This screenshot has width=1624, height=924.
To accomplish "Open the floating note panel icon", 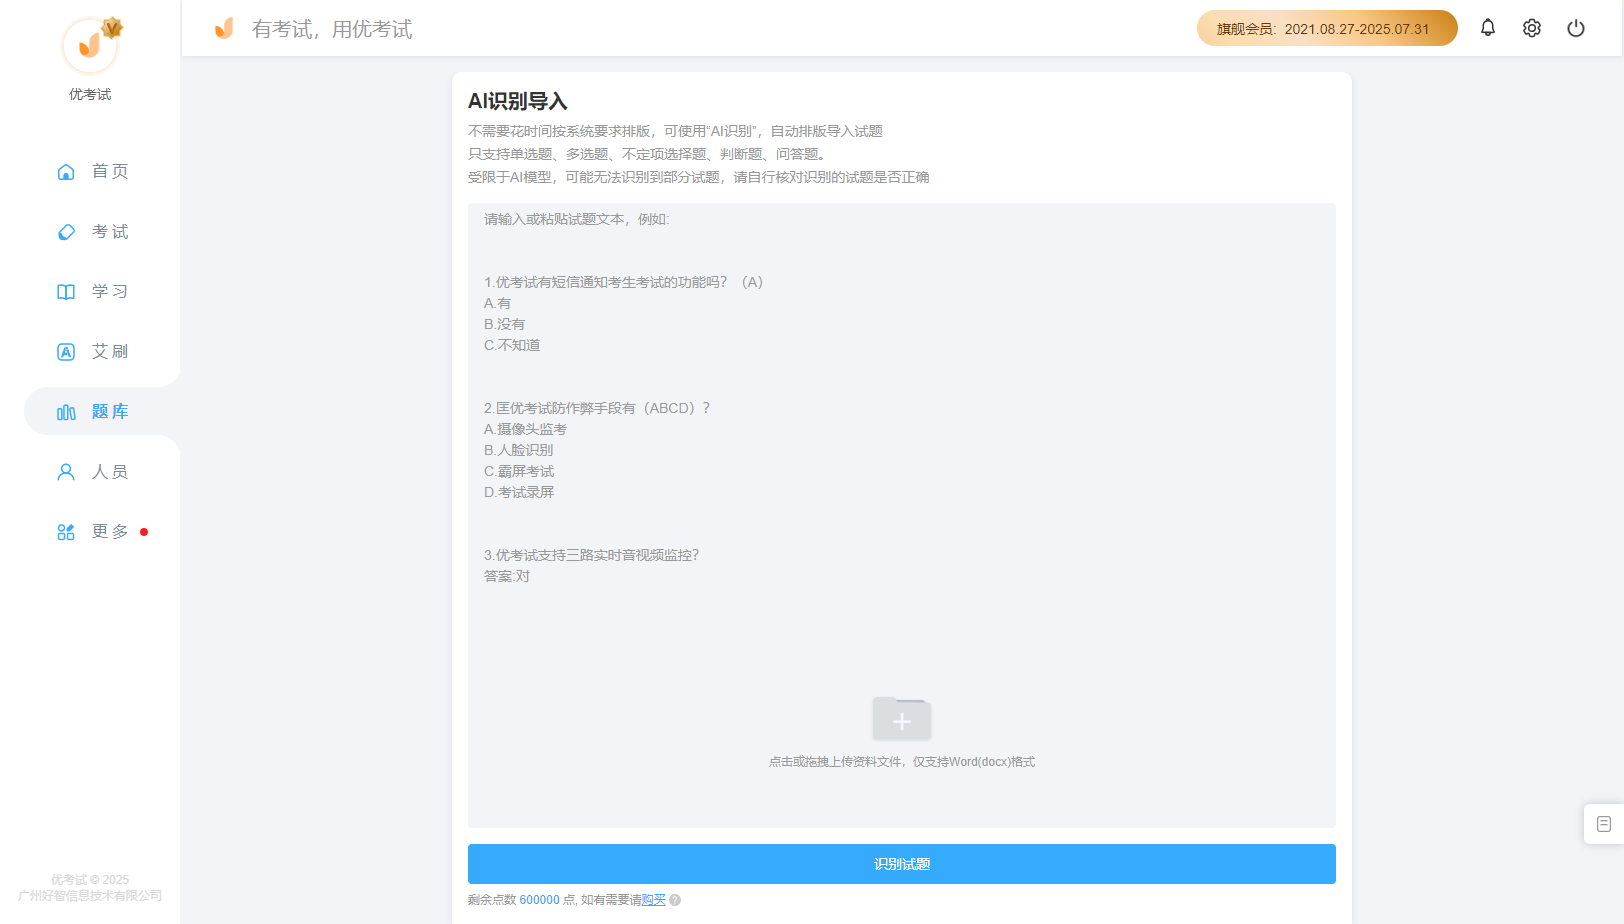I will 1604,824.
